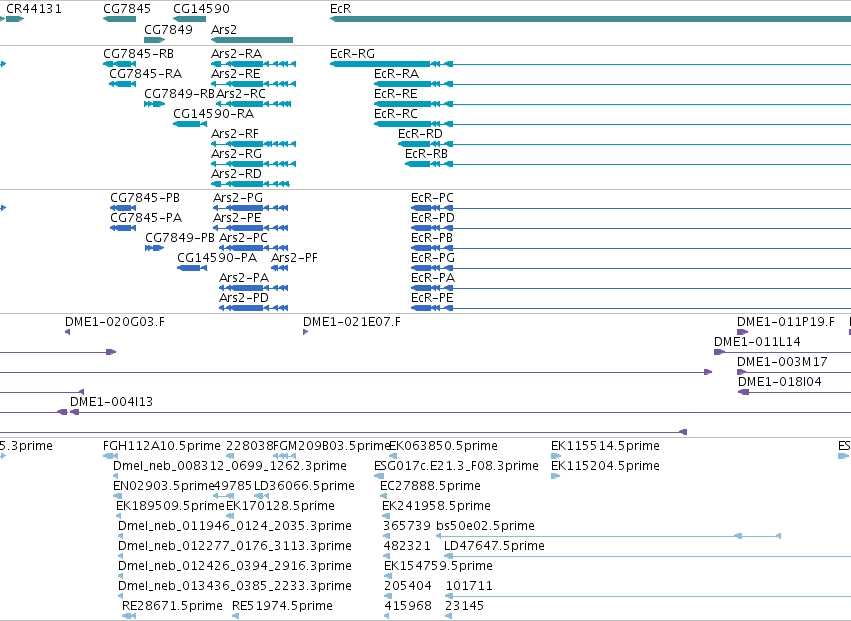Open the EcR-PD protein label
This screenshot has width=851, height=621.
click(x=433, y=218)
